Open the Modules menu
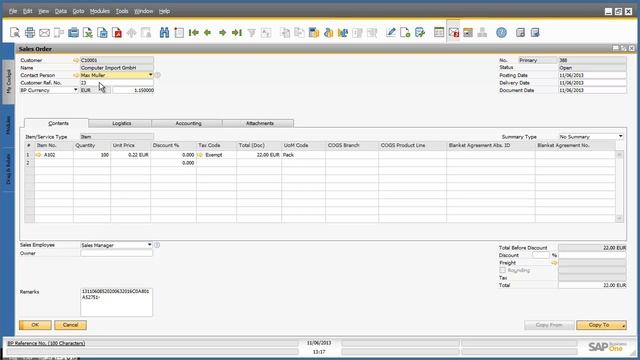Viewport: 640px width, 360px height. [100, 11]
